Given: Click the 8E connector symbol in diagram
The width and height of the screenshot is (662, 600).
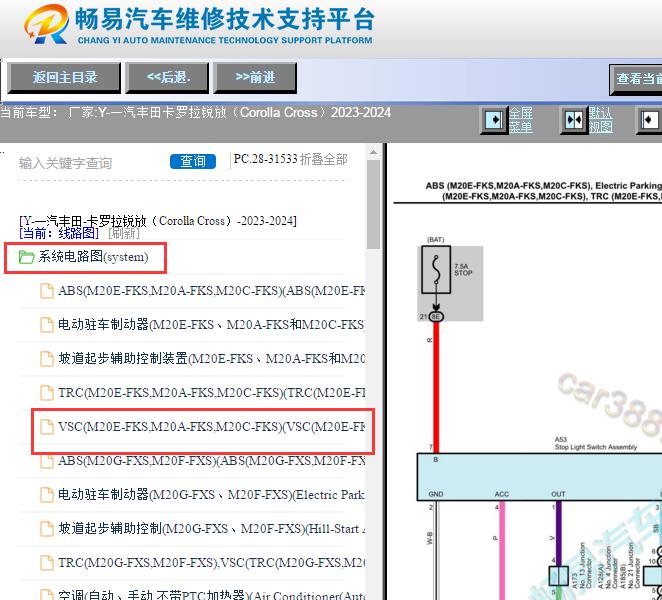Looking at the screenshot, I should click(x=436, y=317).
